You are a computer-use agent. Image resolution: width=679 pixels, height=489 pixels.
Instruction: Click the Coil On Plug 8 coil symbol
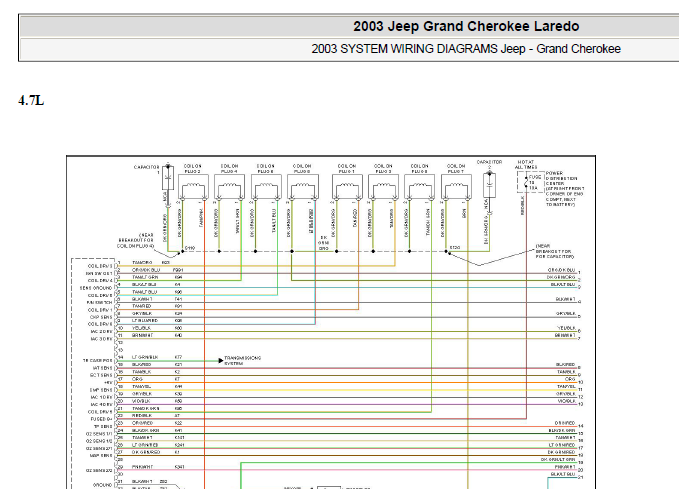click(303, 187)
